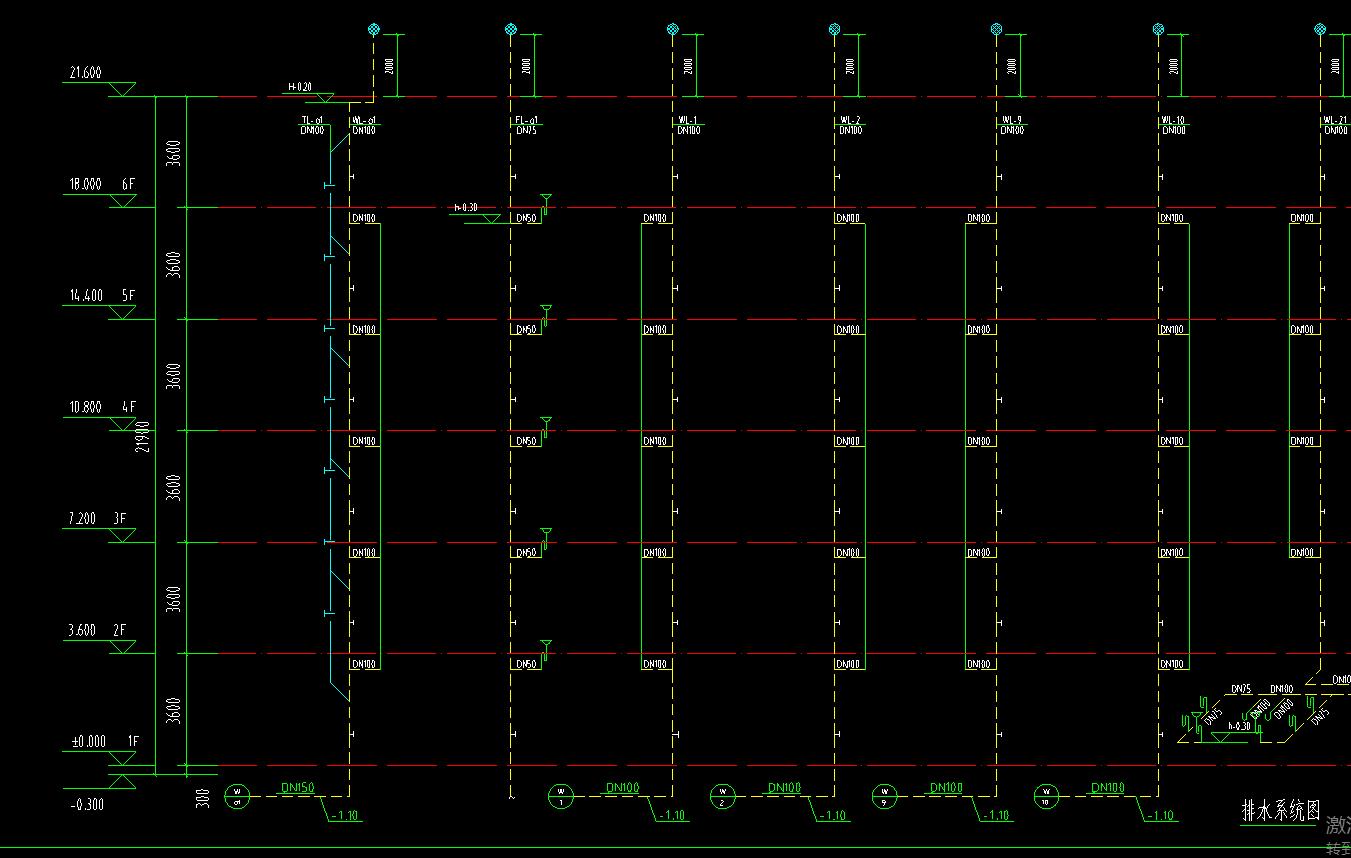Select the WL-2 riser label

click(x=849, y=121)
